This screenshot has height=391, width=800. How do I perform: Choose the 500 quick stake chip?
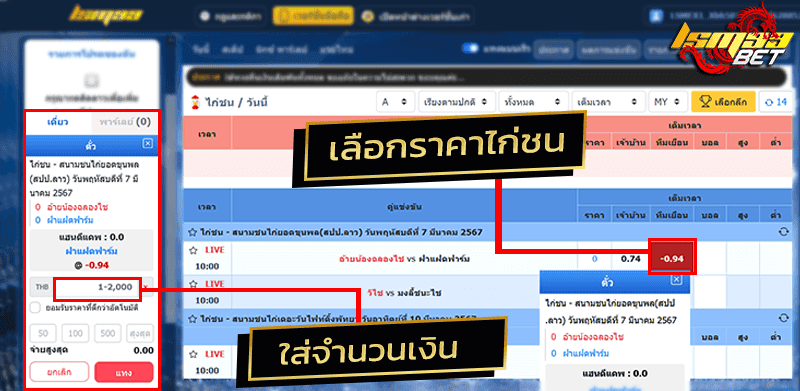click(108, 333)
